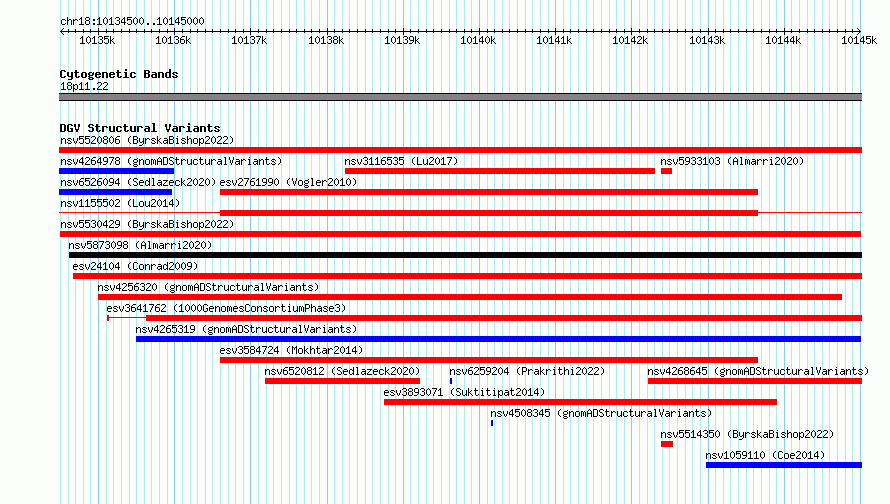This screenshot has width=890, height=504.
Task: Open the esv3893071 (Suktitipat2014) label
Action: 464,392
